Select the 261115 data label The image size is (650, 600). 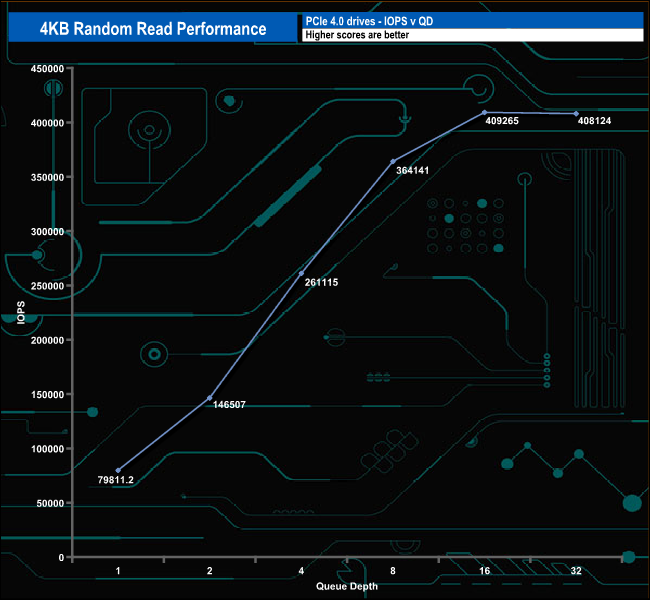(x=322, y=282)
